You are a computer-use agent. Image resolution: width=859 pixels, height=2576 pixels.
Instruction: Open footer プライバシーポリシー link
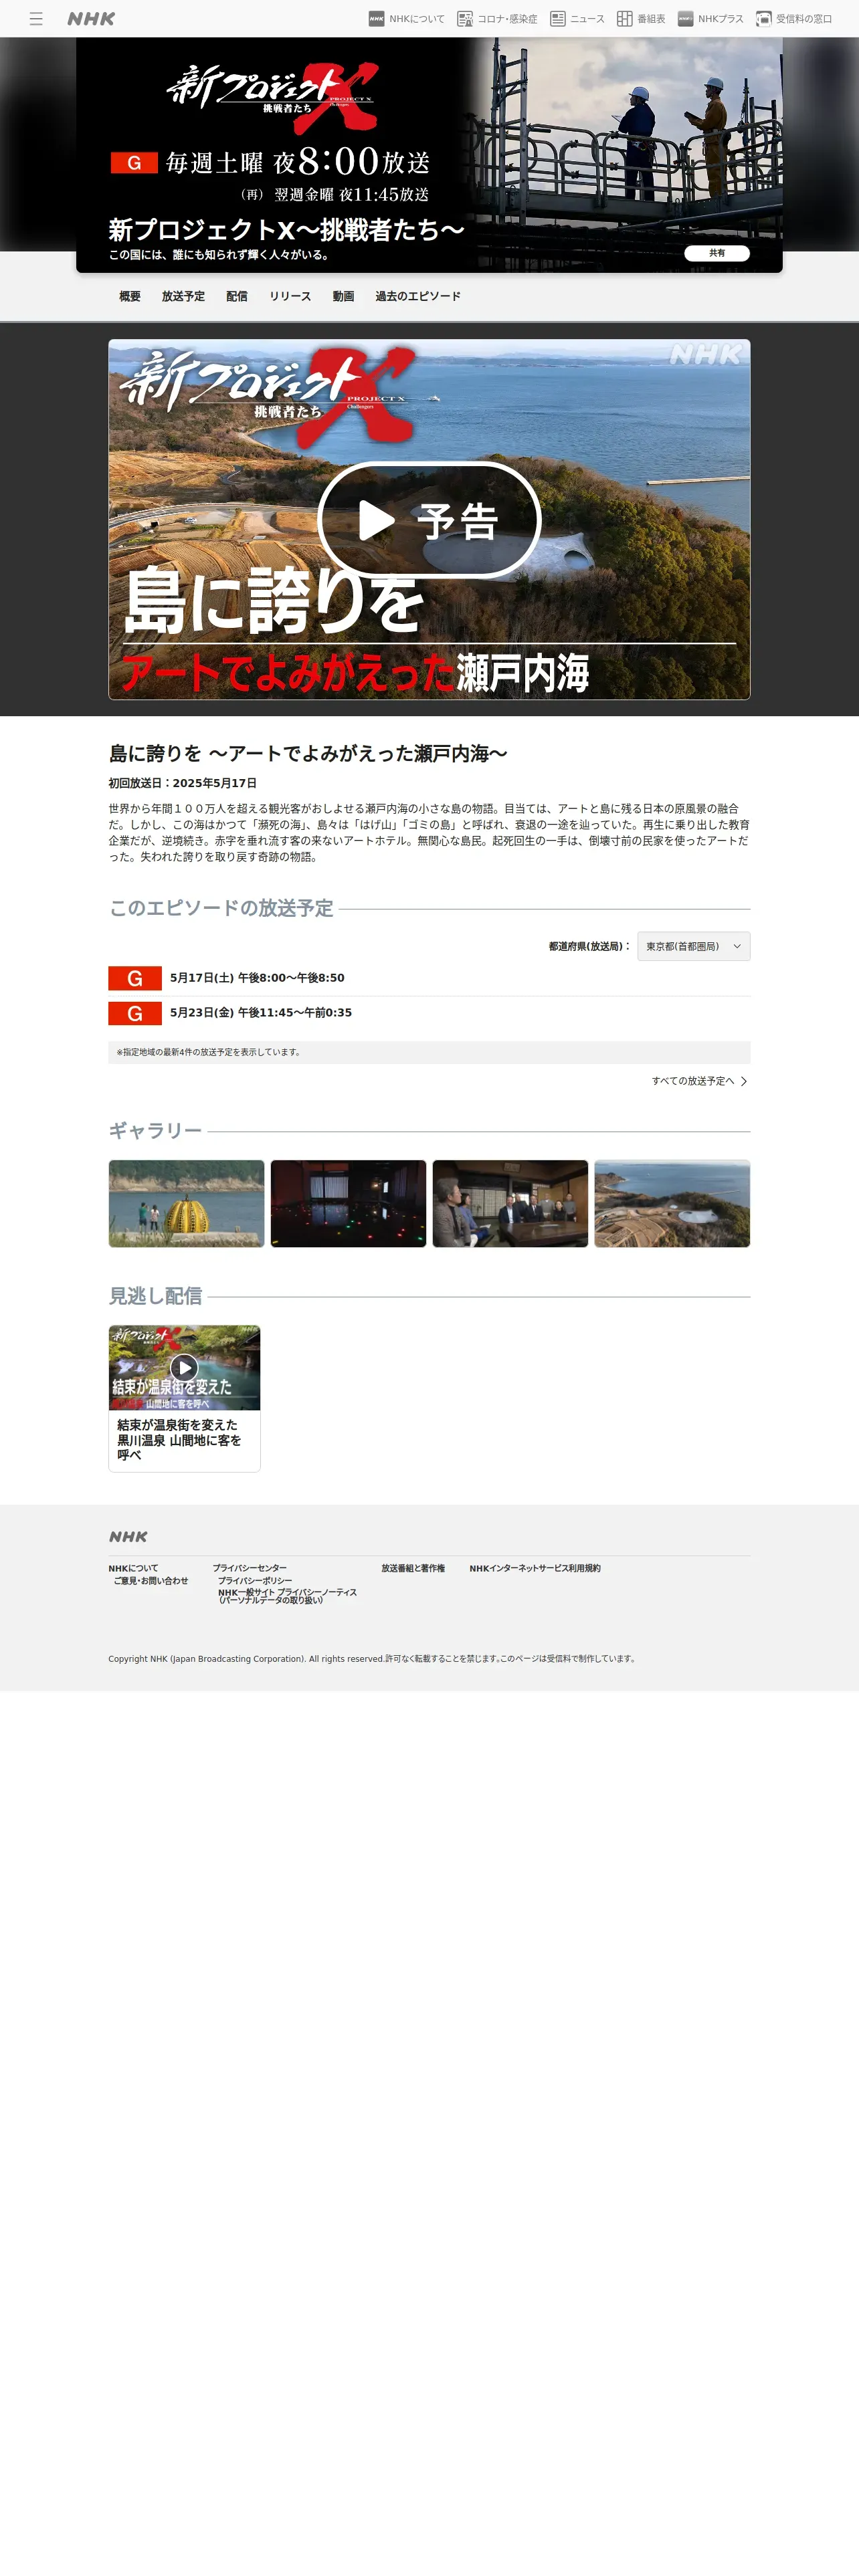pyautogui.click(x=255, y=1581)
